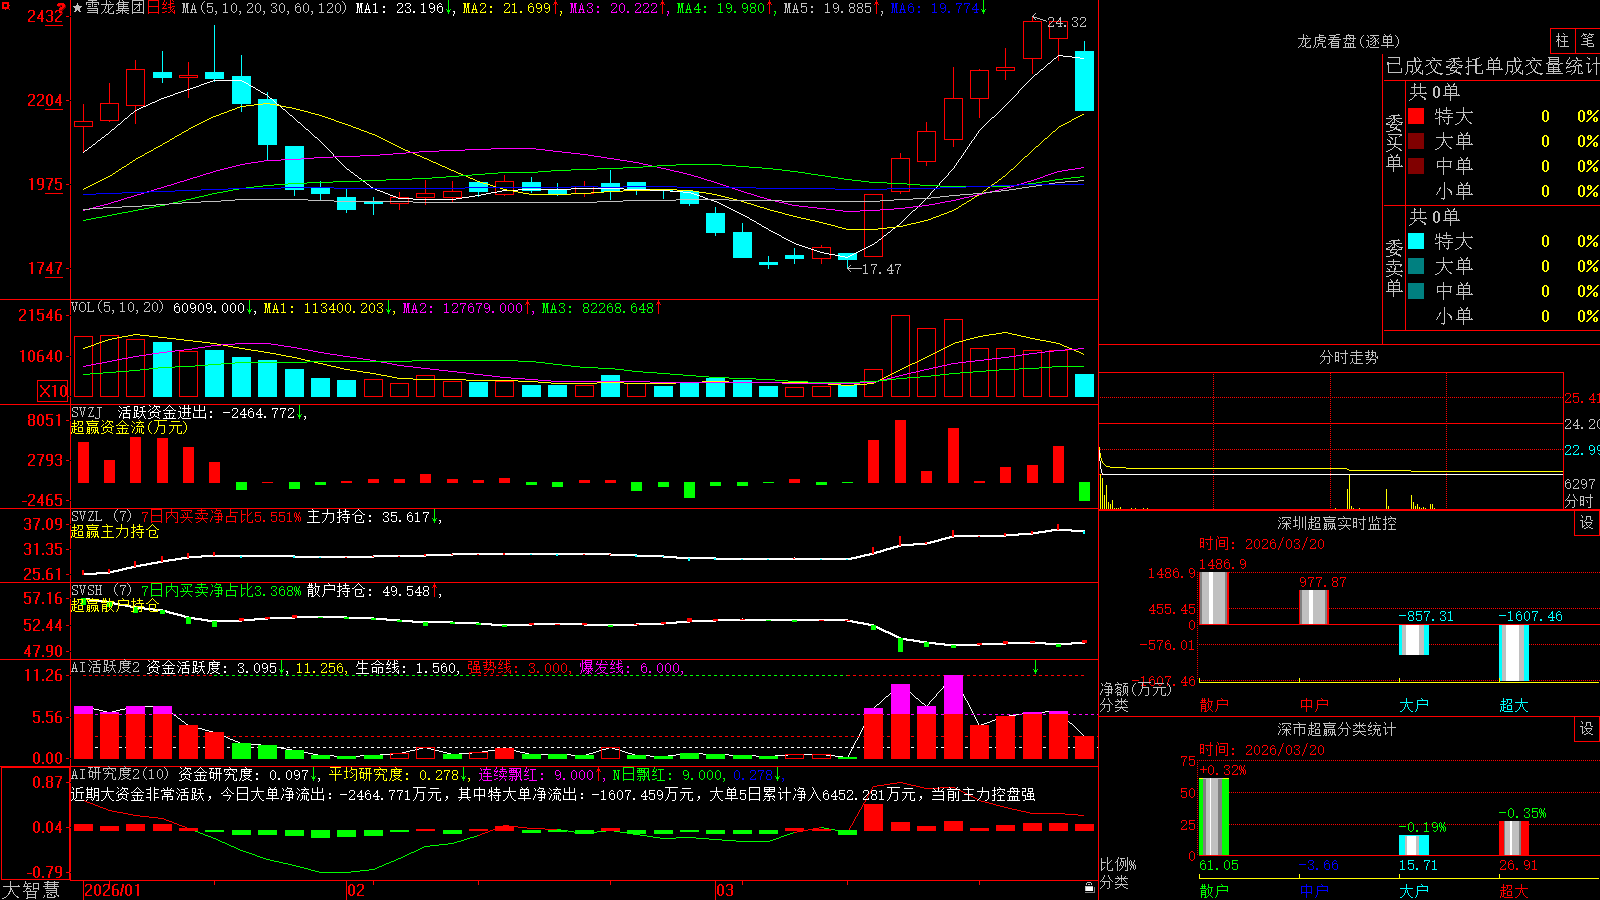The image size is (1600, 900).
Task: Click the cyan 特大 sell-order color swatch
Action: [1416, 241]
